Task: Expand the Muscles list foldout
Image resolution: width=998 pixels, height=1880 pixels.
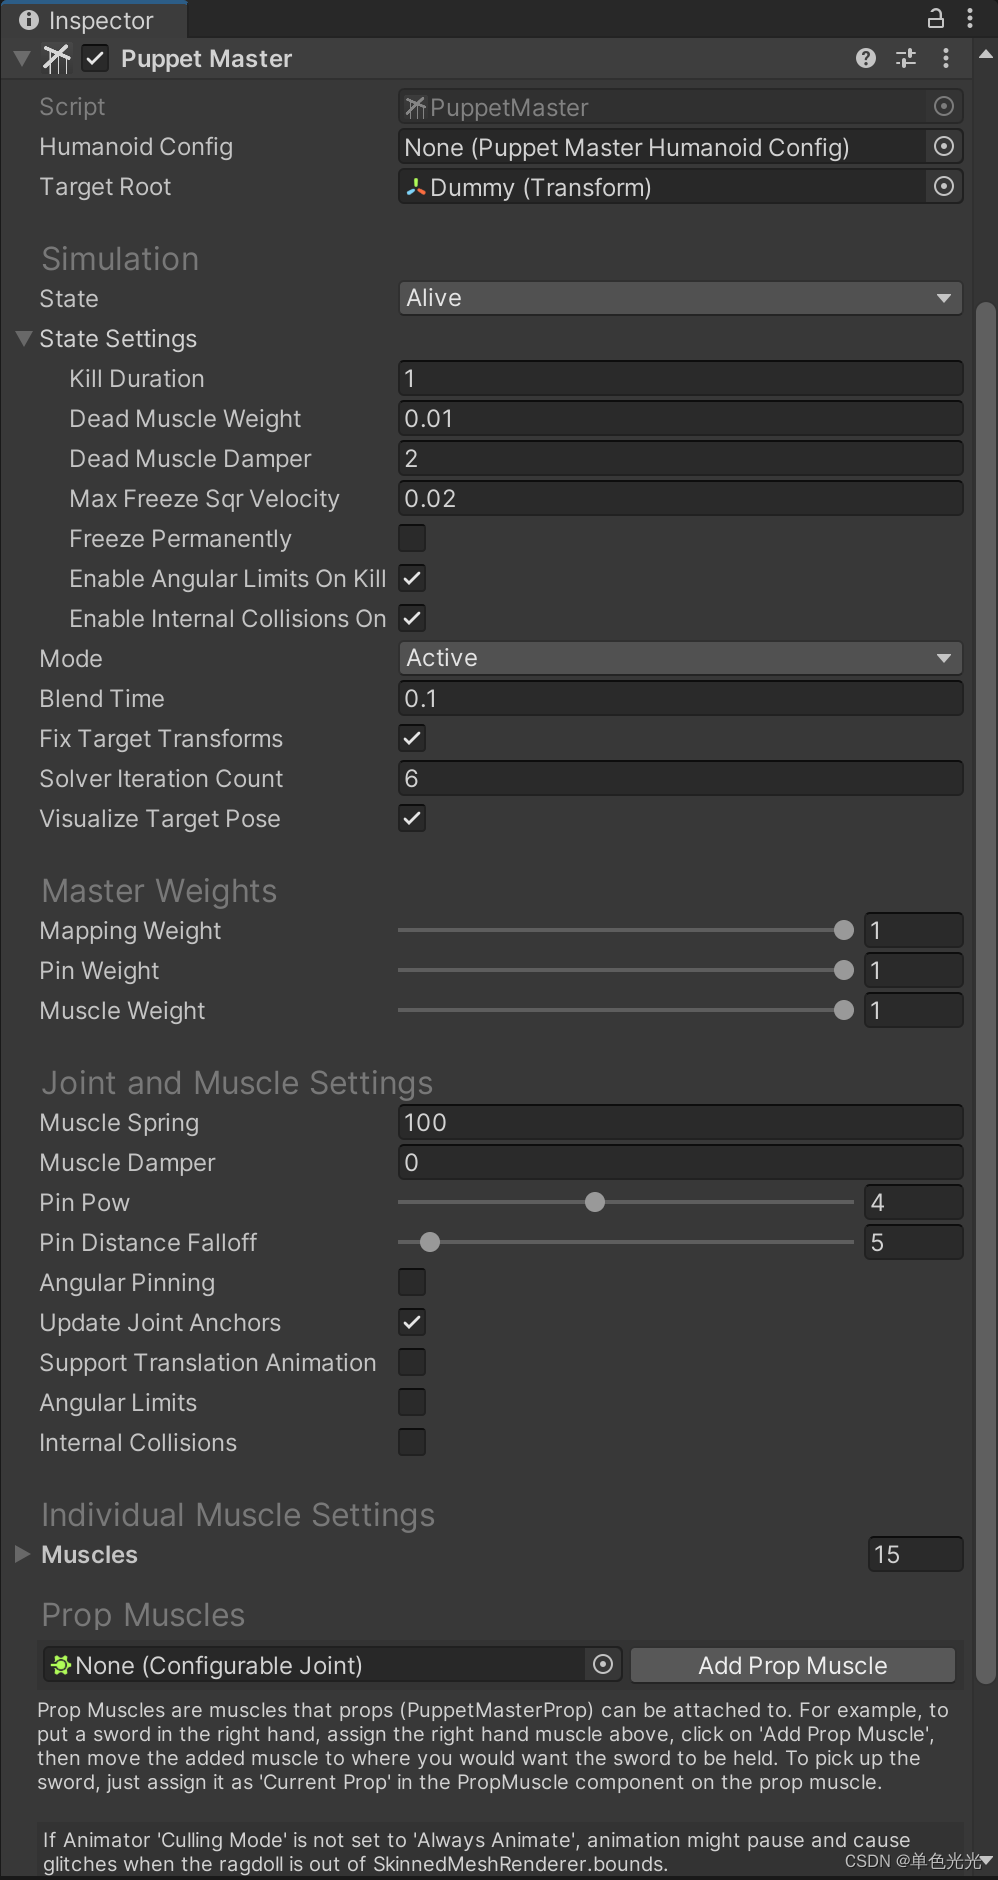Action: (x=22, y=1554)
